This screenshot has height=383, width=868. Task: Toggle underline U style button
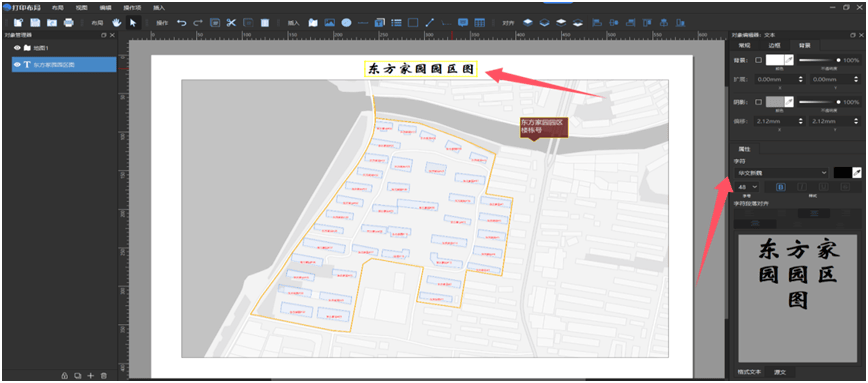(823, 187)
